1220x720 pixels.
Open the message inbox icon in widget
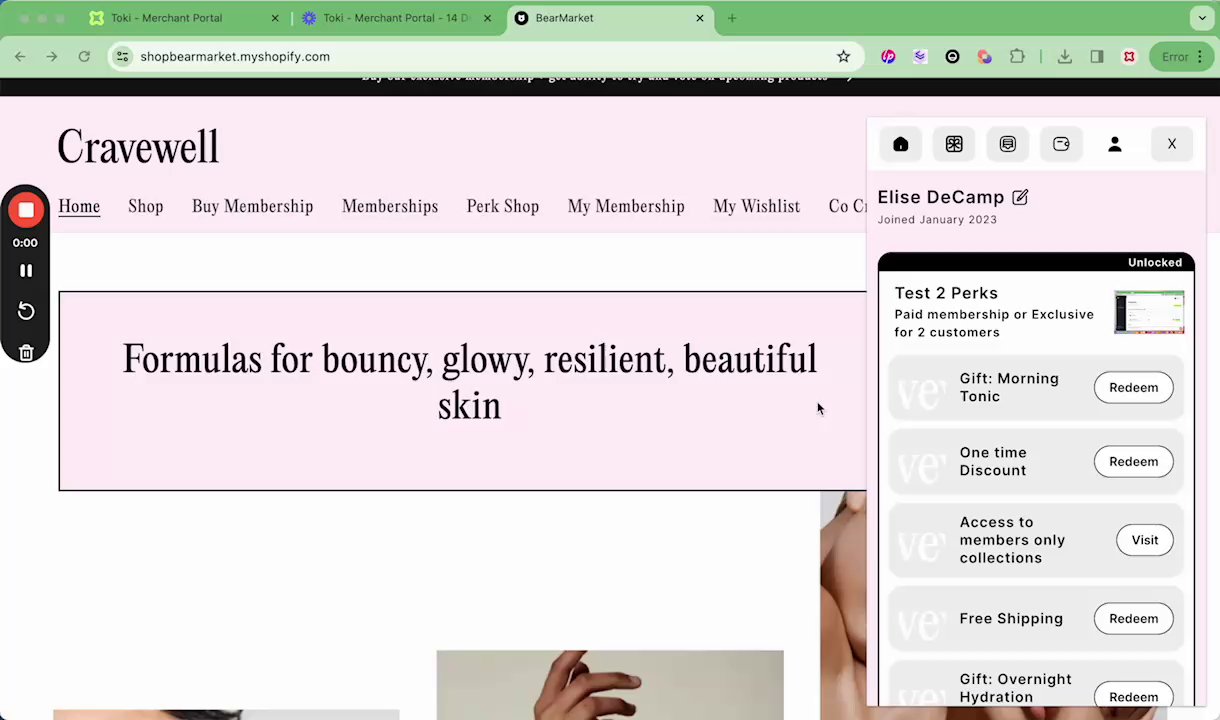(1007, 144)
